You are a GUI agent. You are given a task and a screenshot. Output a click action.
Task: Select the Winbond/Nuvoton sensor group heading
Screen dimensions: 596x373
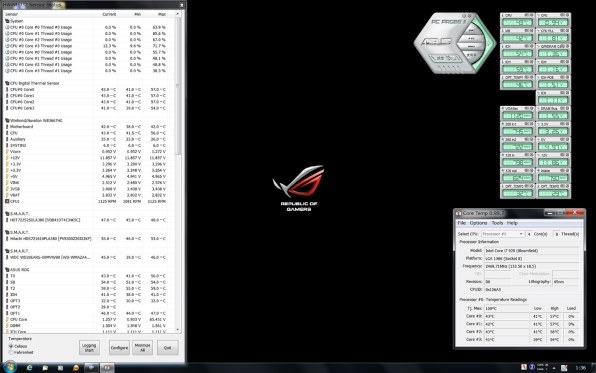click(x=35, y=121)
